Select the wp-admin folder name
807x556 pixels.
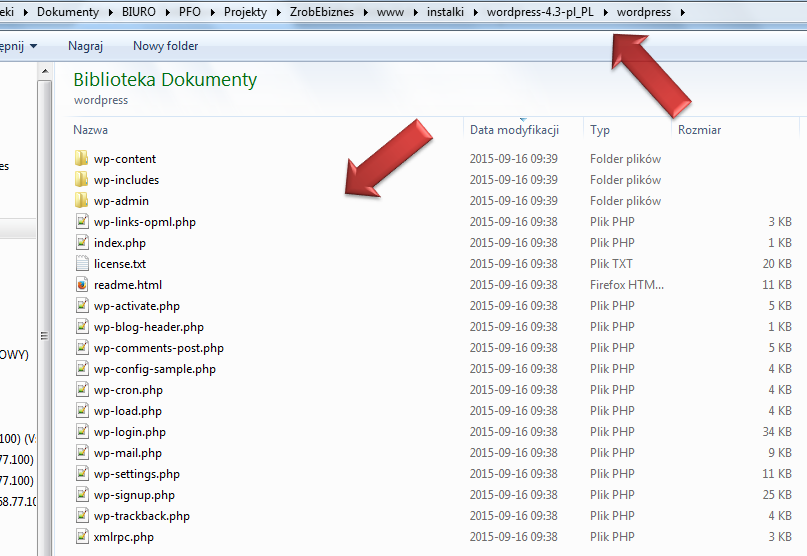tap(121, 201)
